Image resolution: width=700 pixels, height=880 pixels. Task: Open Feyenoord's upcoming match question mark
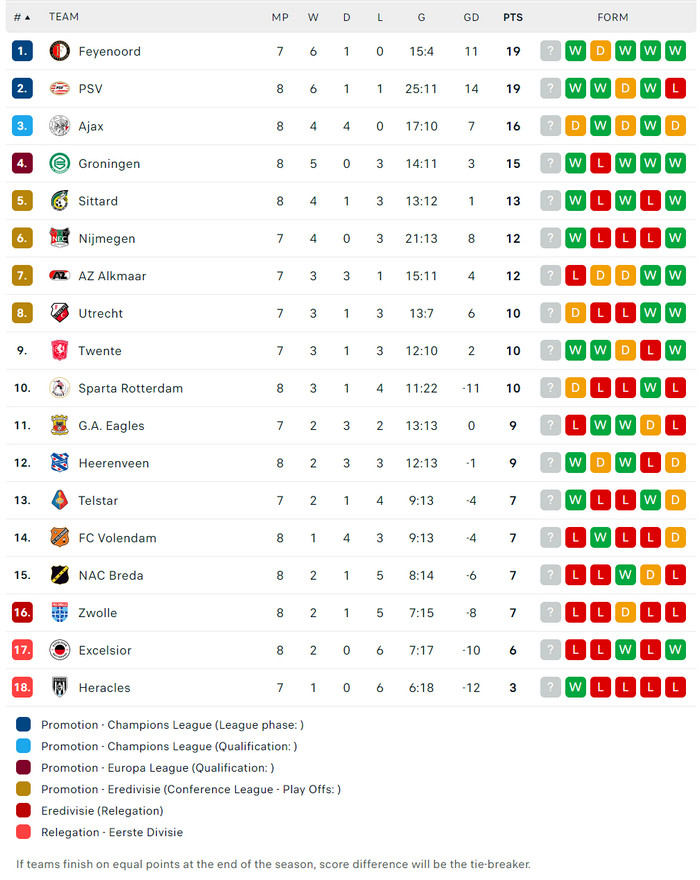pyautogui.click(x=550, y=51)
